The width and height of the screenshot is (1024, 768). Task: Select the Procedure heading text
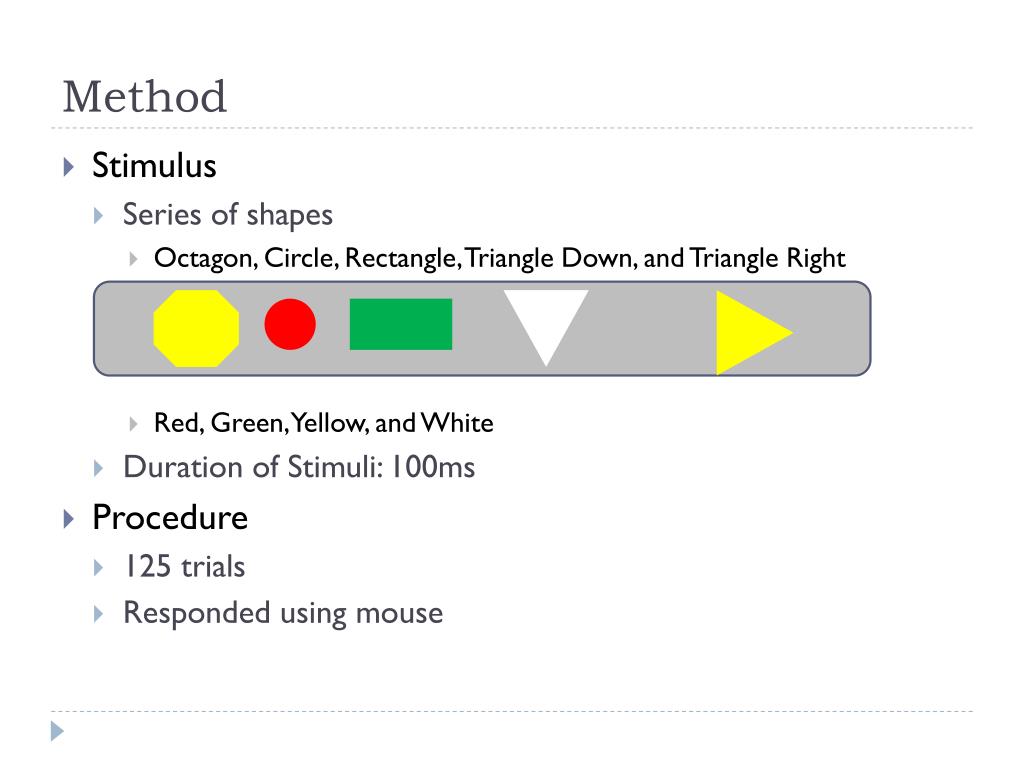coord(170,518)
